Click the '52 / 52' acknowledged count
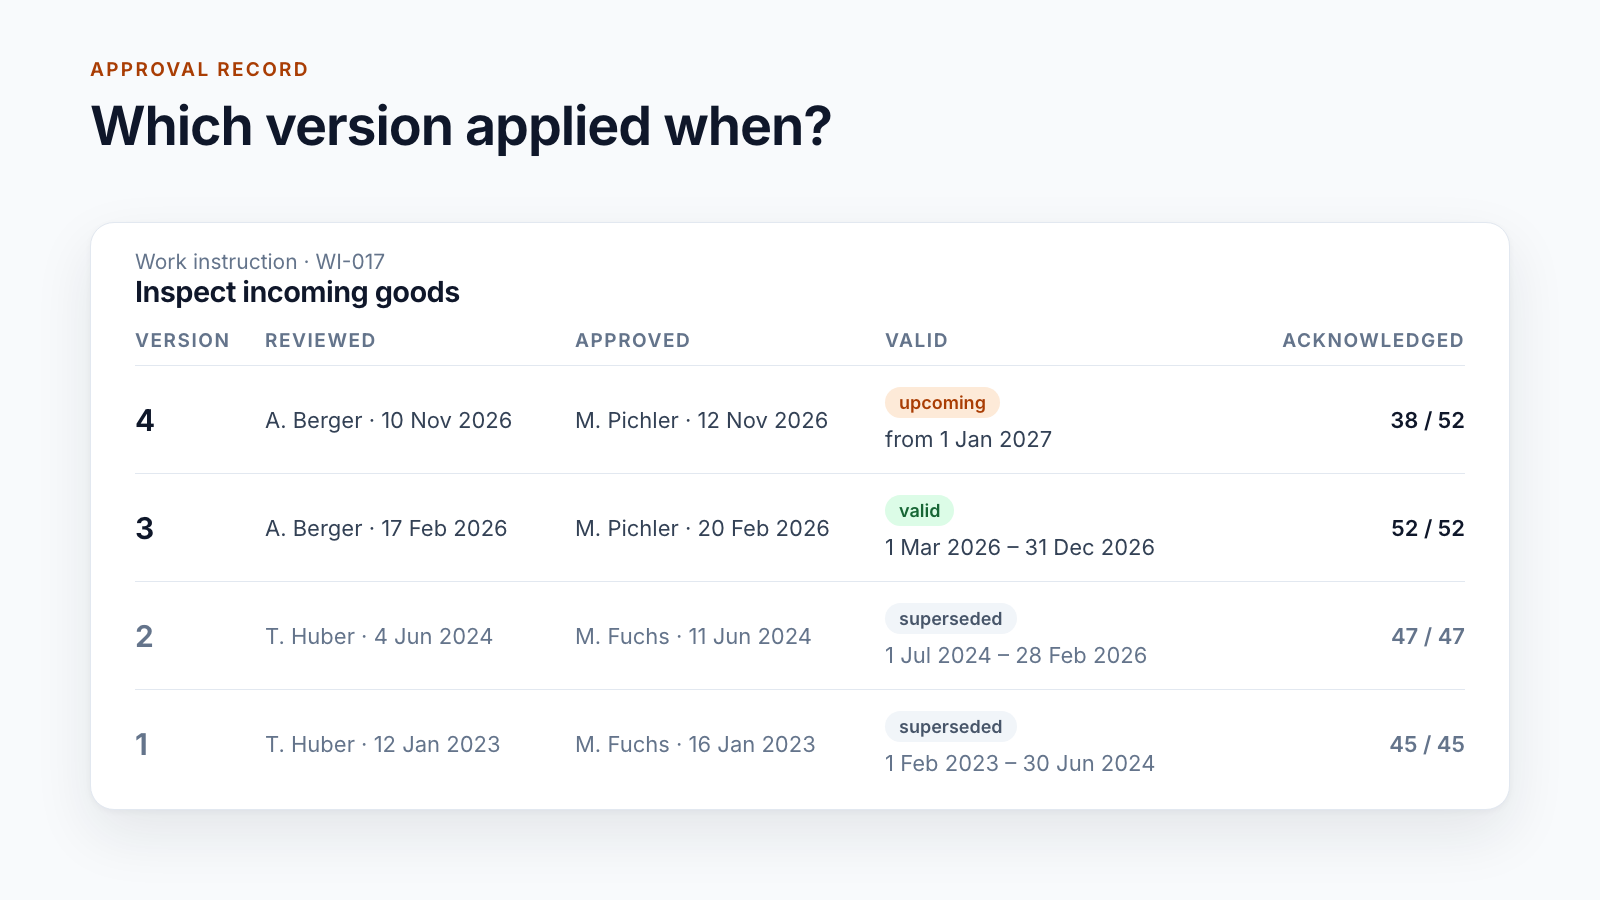The width and height of the screenshot is (1600, 900). click(1427, 528)
